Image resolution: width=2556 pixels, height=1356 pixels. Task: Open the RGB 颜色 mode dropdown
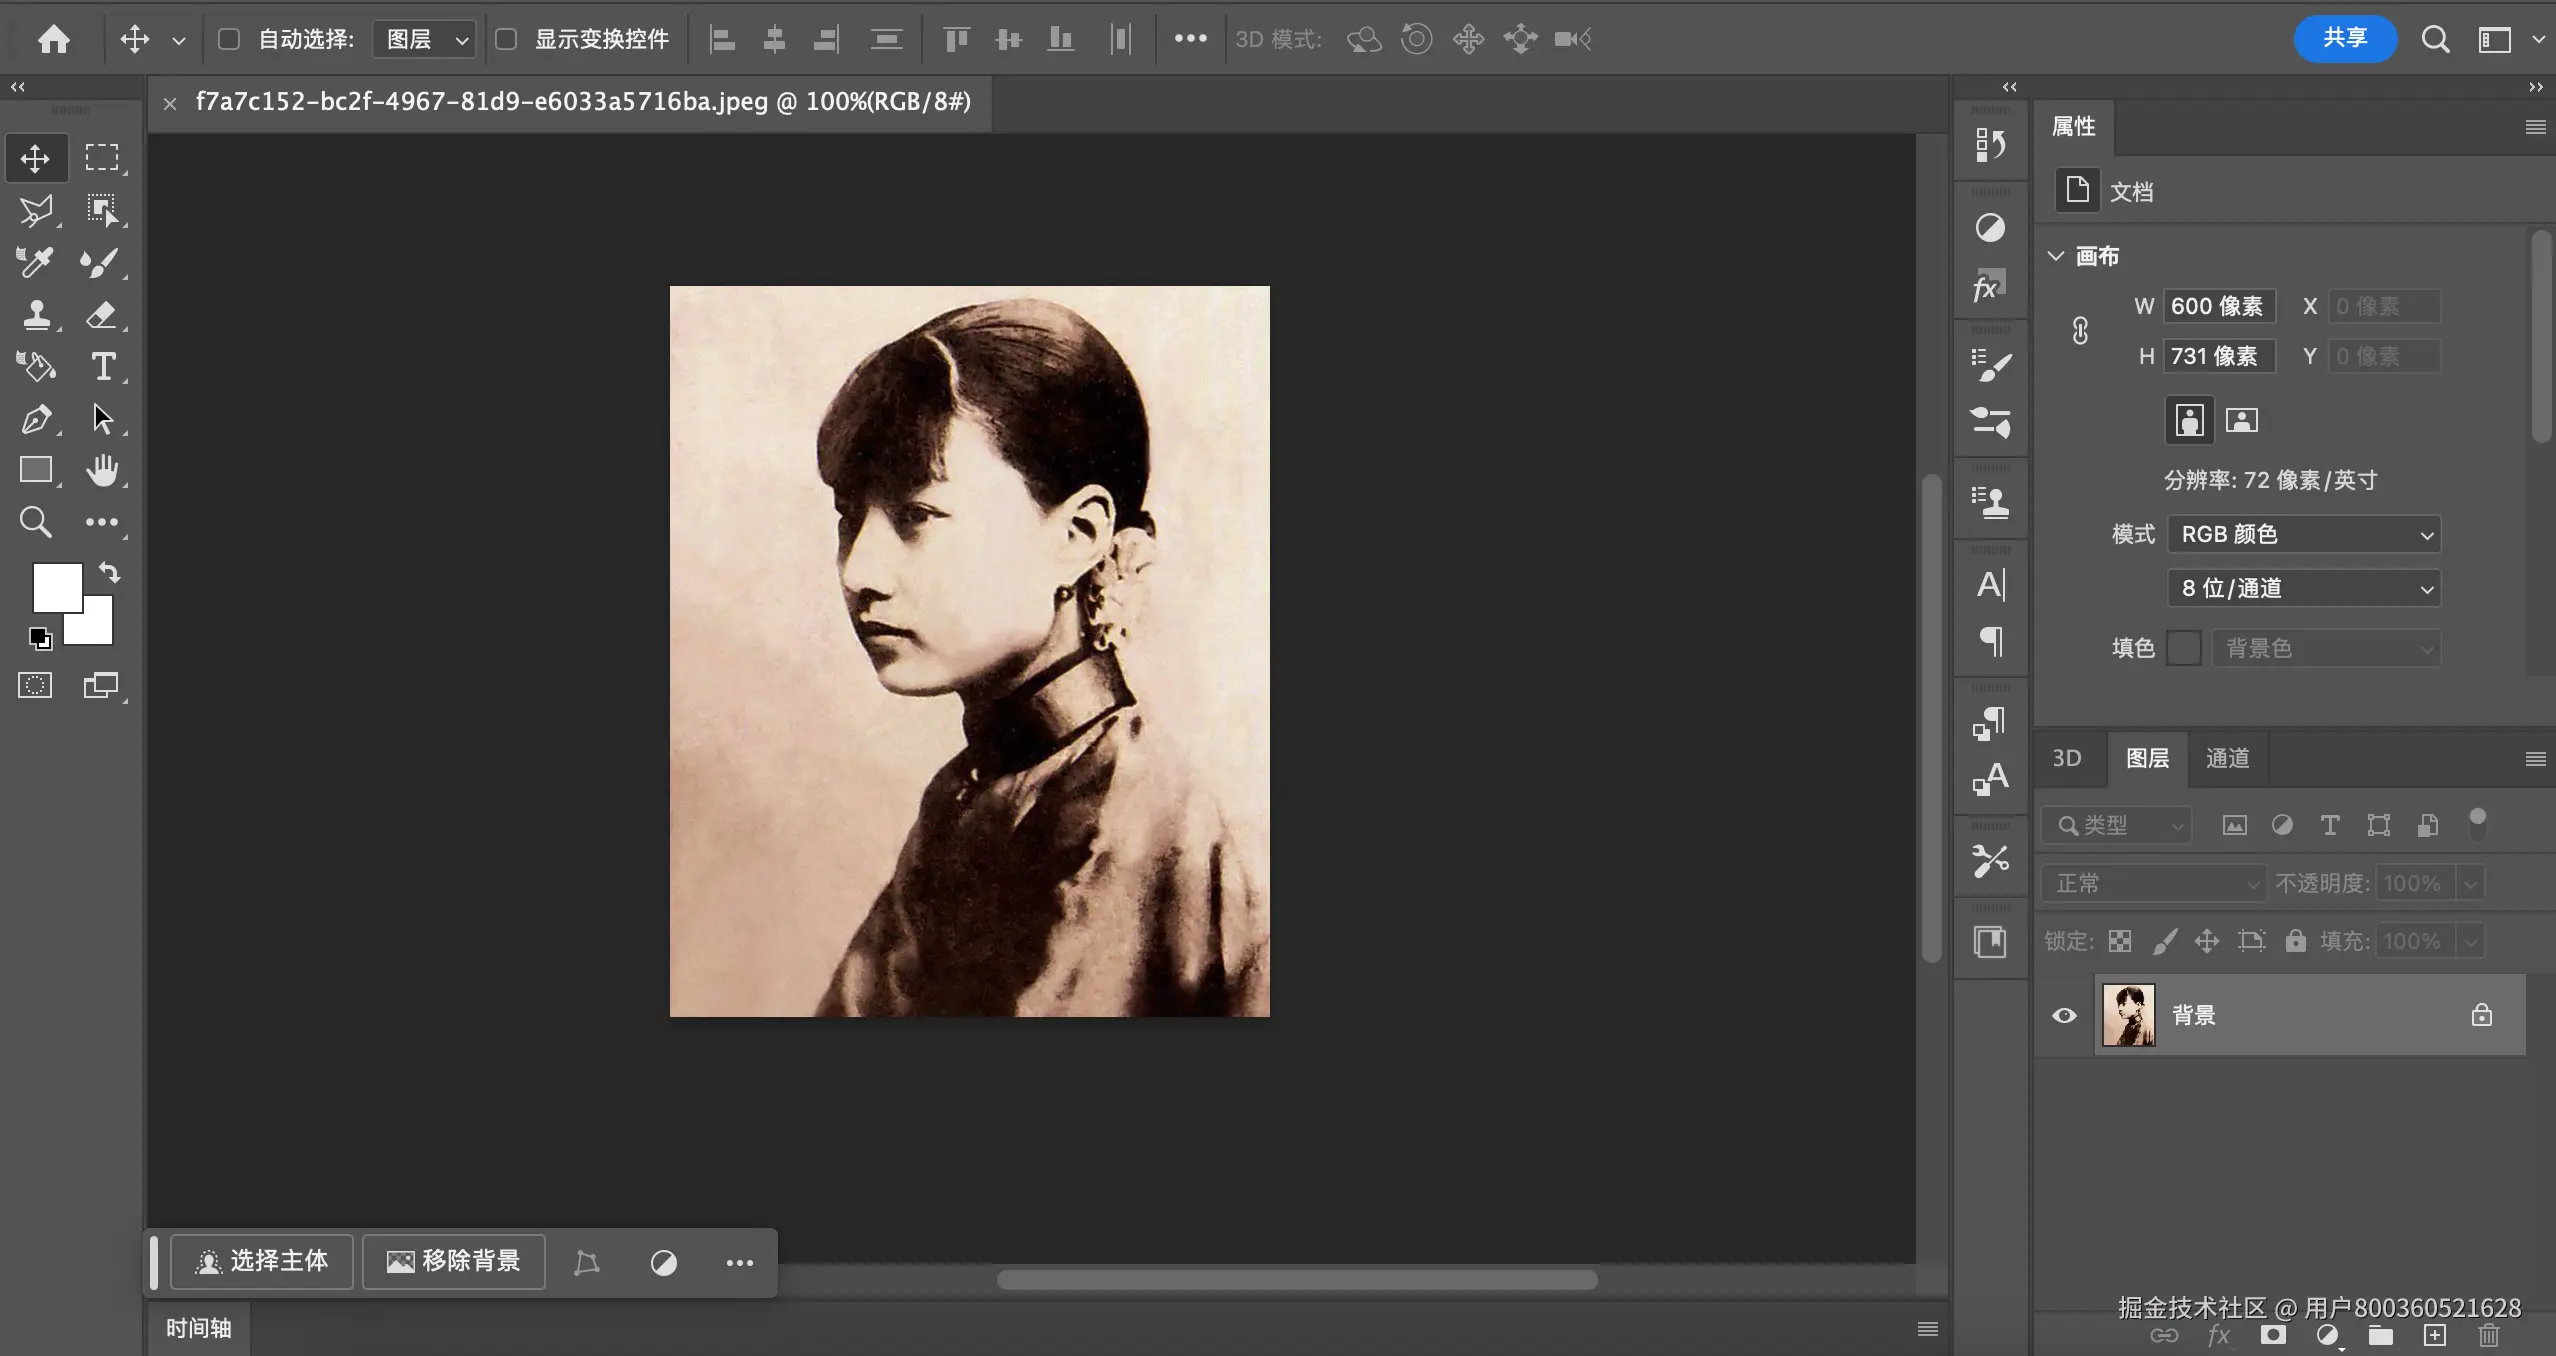point(2302,534)
